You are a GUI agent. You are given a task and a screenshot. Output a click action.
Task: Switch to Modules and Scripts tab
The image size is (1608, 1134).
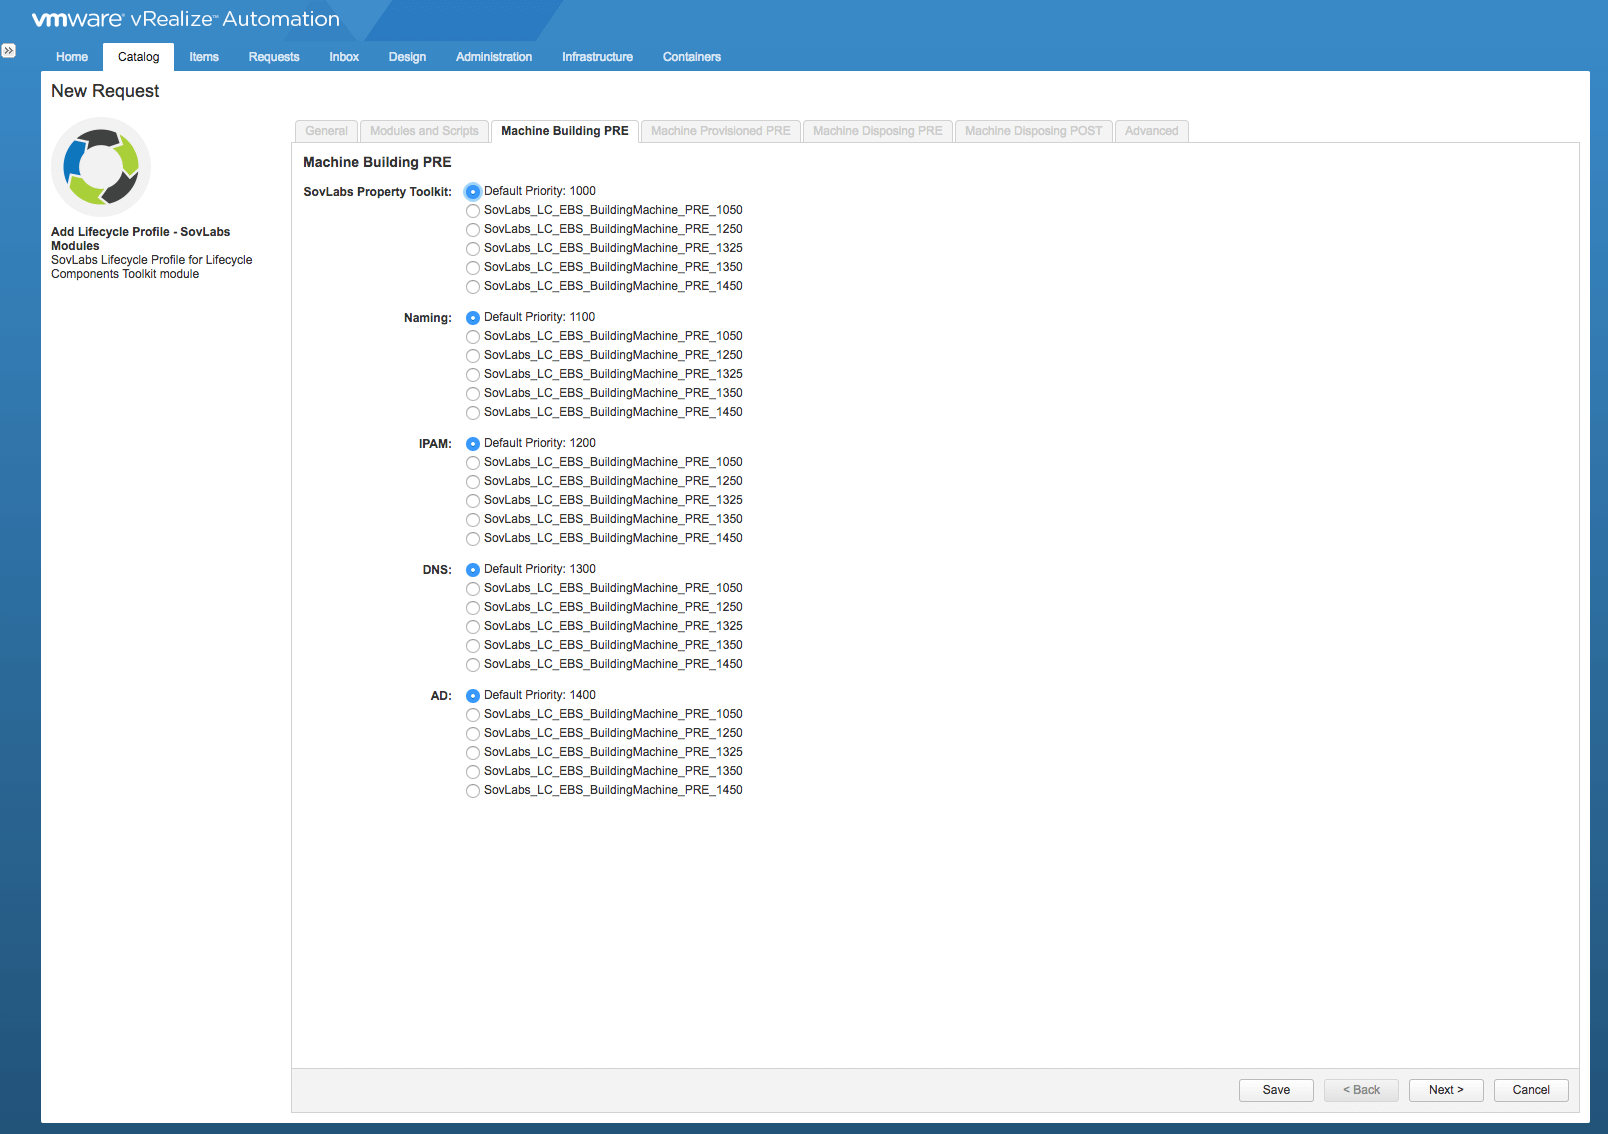(424, 131)
